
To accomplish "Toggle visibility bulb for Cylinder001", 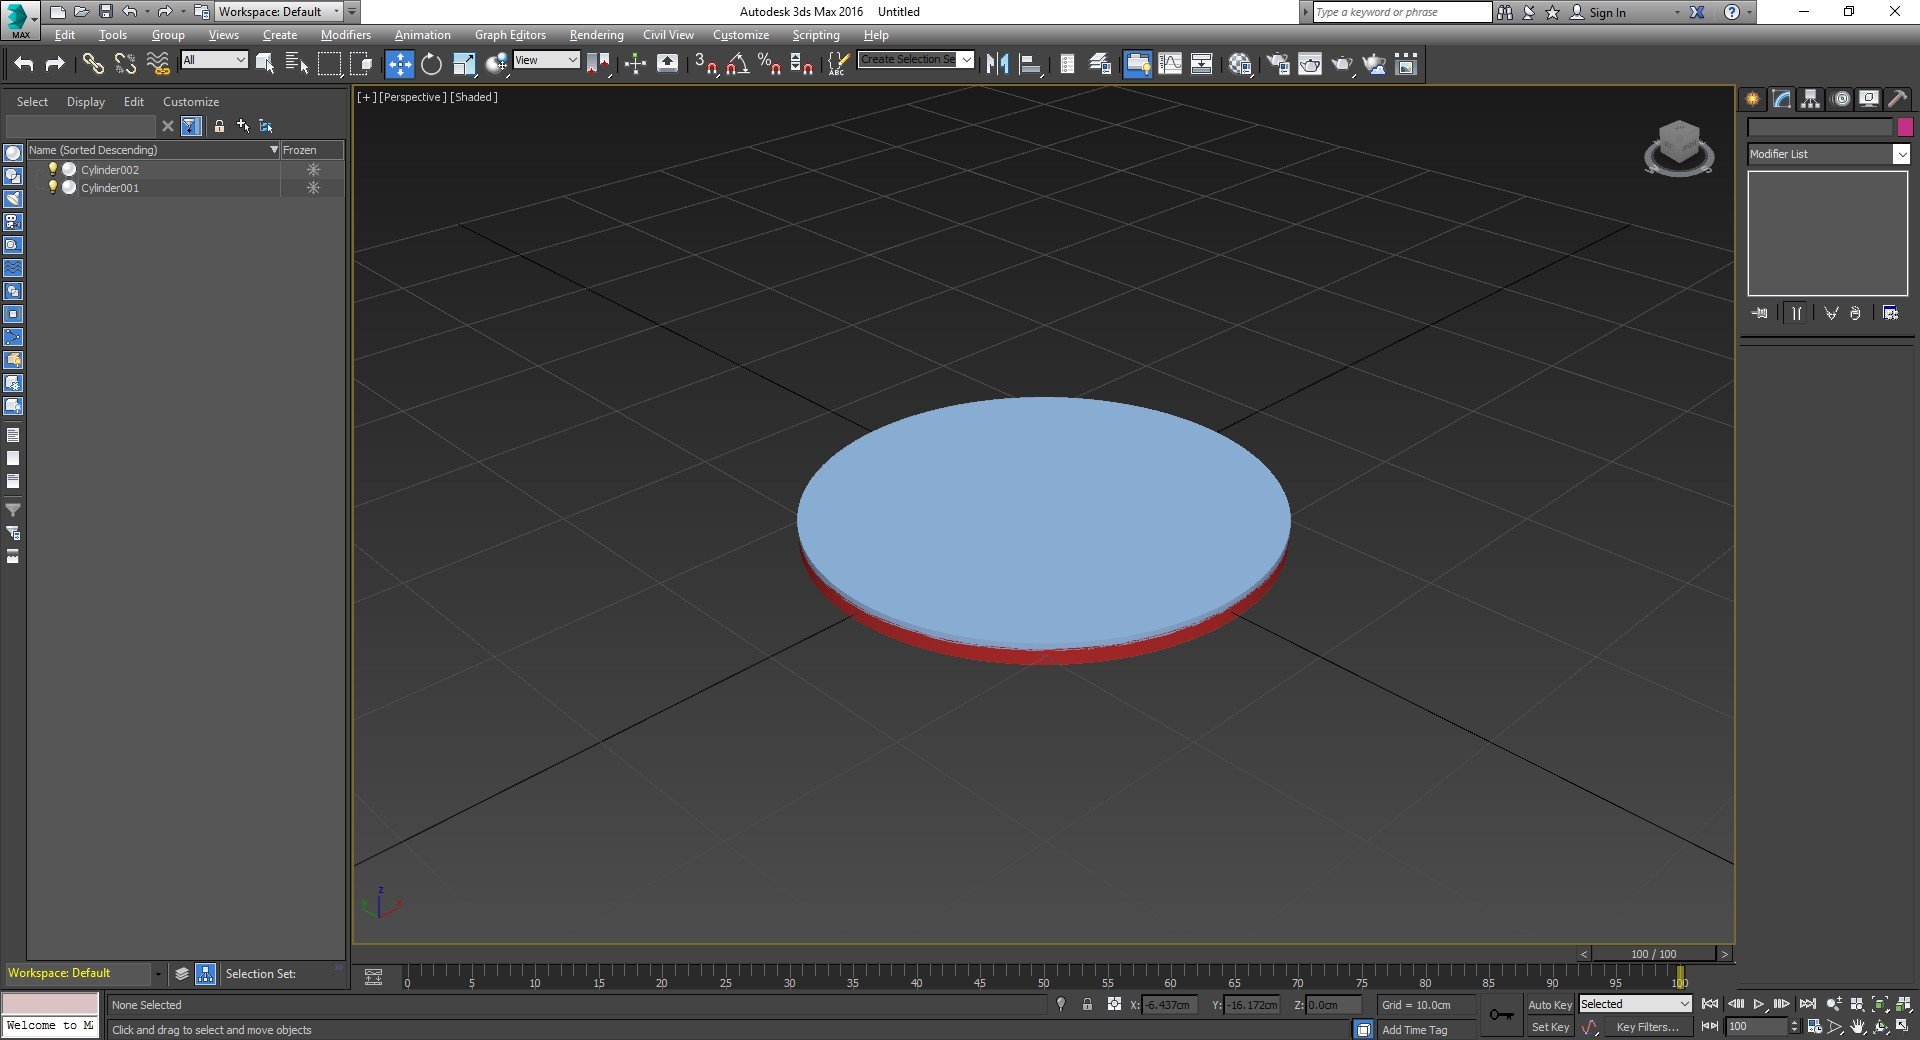I will (53, 187).
